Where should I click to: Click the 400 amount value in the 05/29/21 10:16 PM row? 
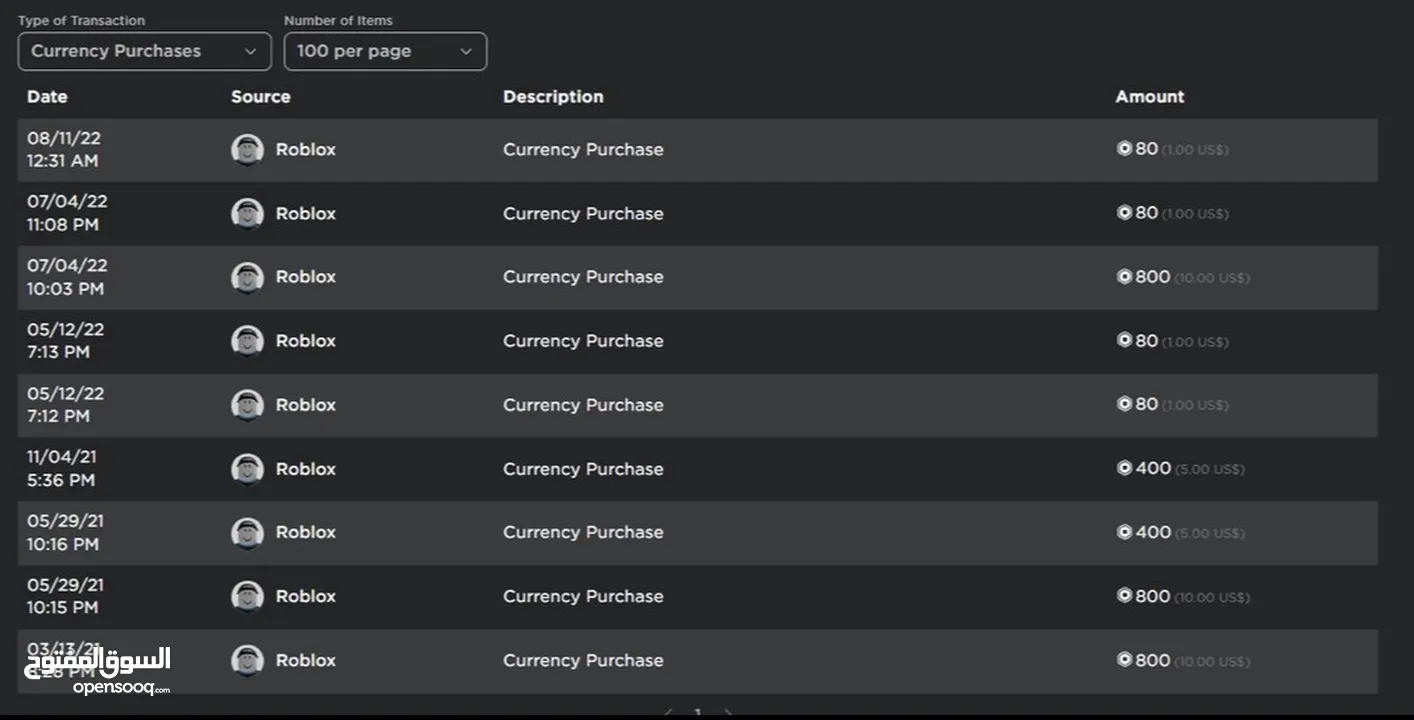click(x=1152, y=532)
